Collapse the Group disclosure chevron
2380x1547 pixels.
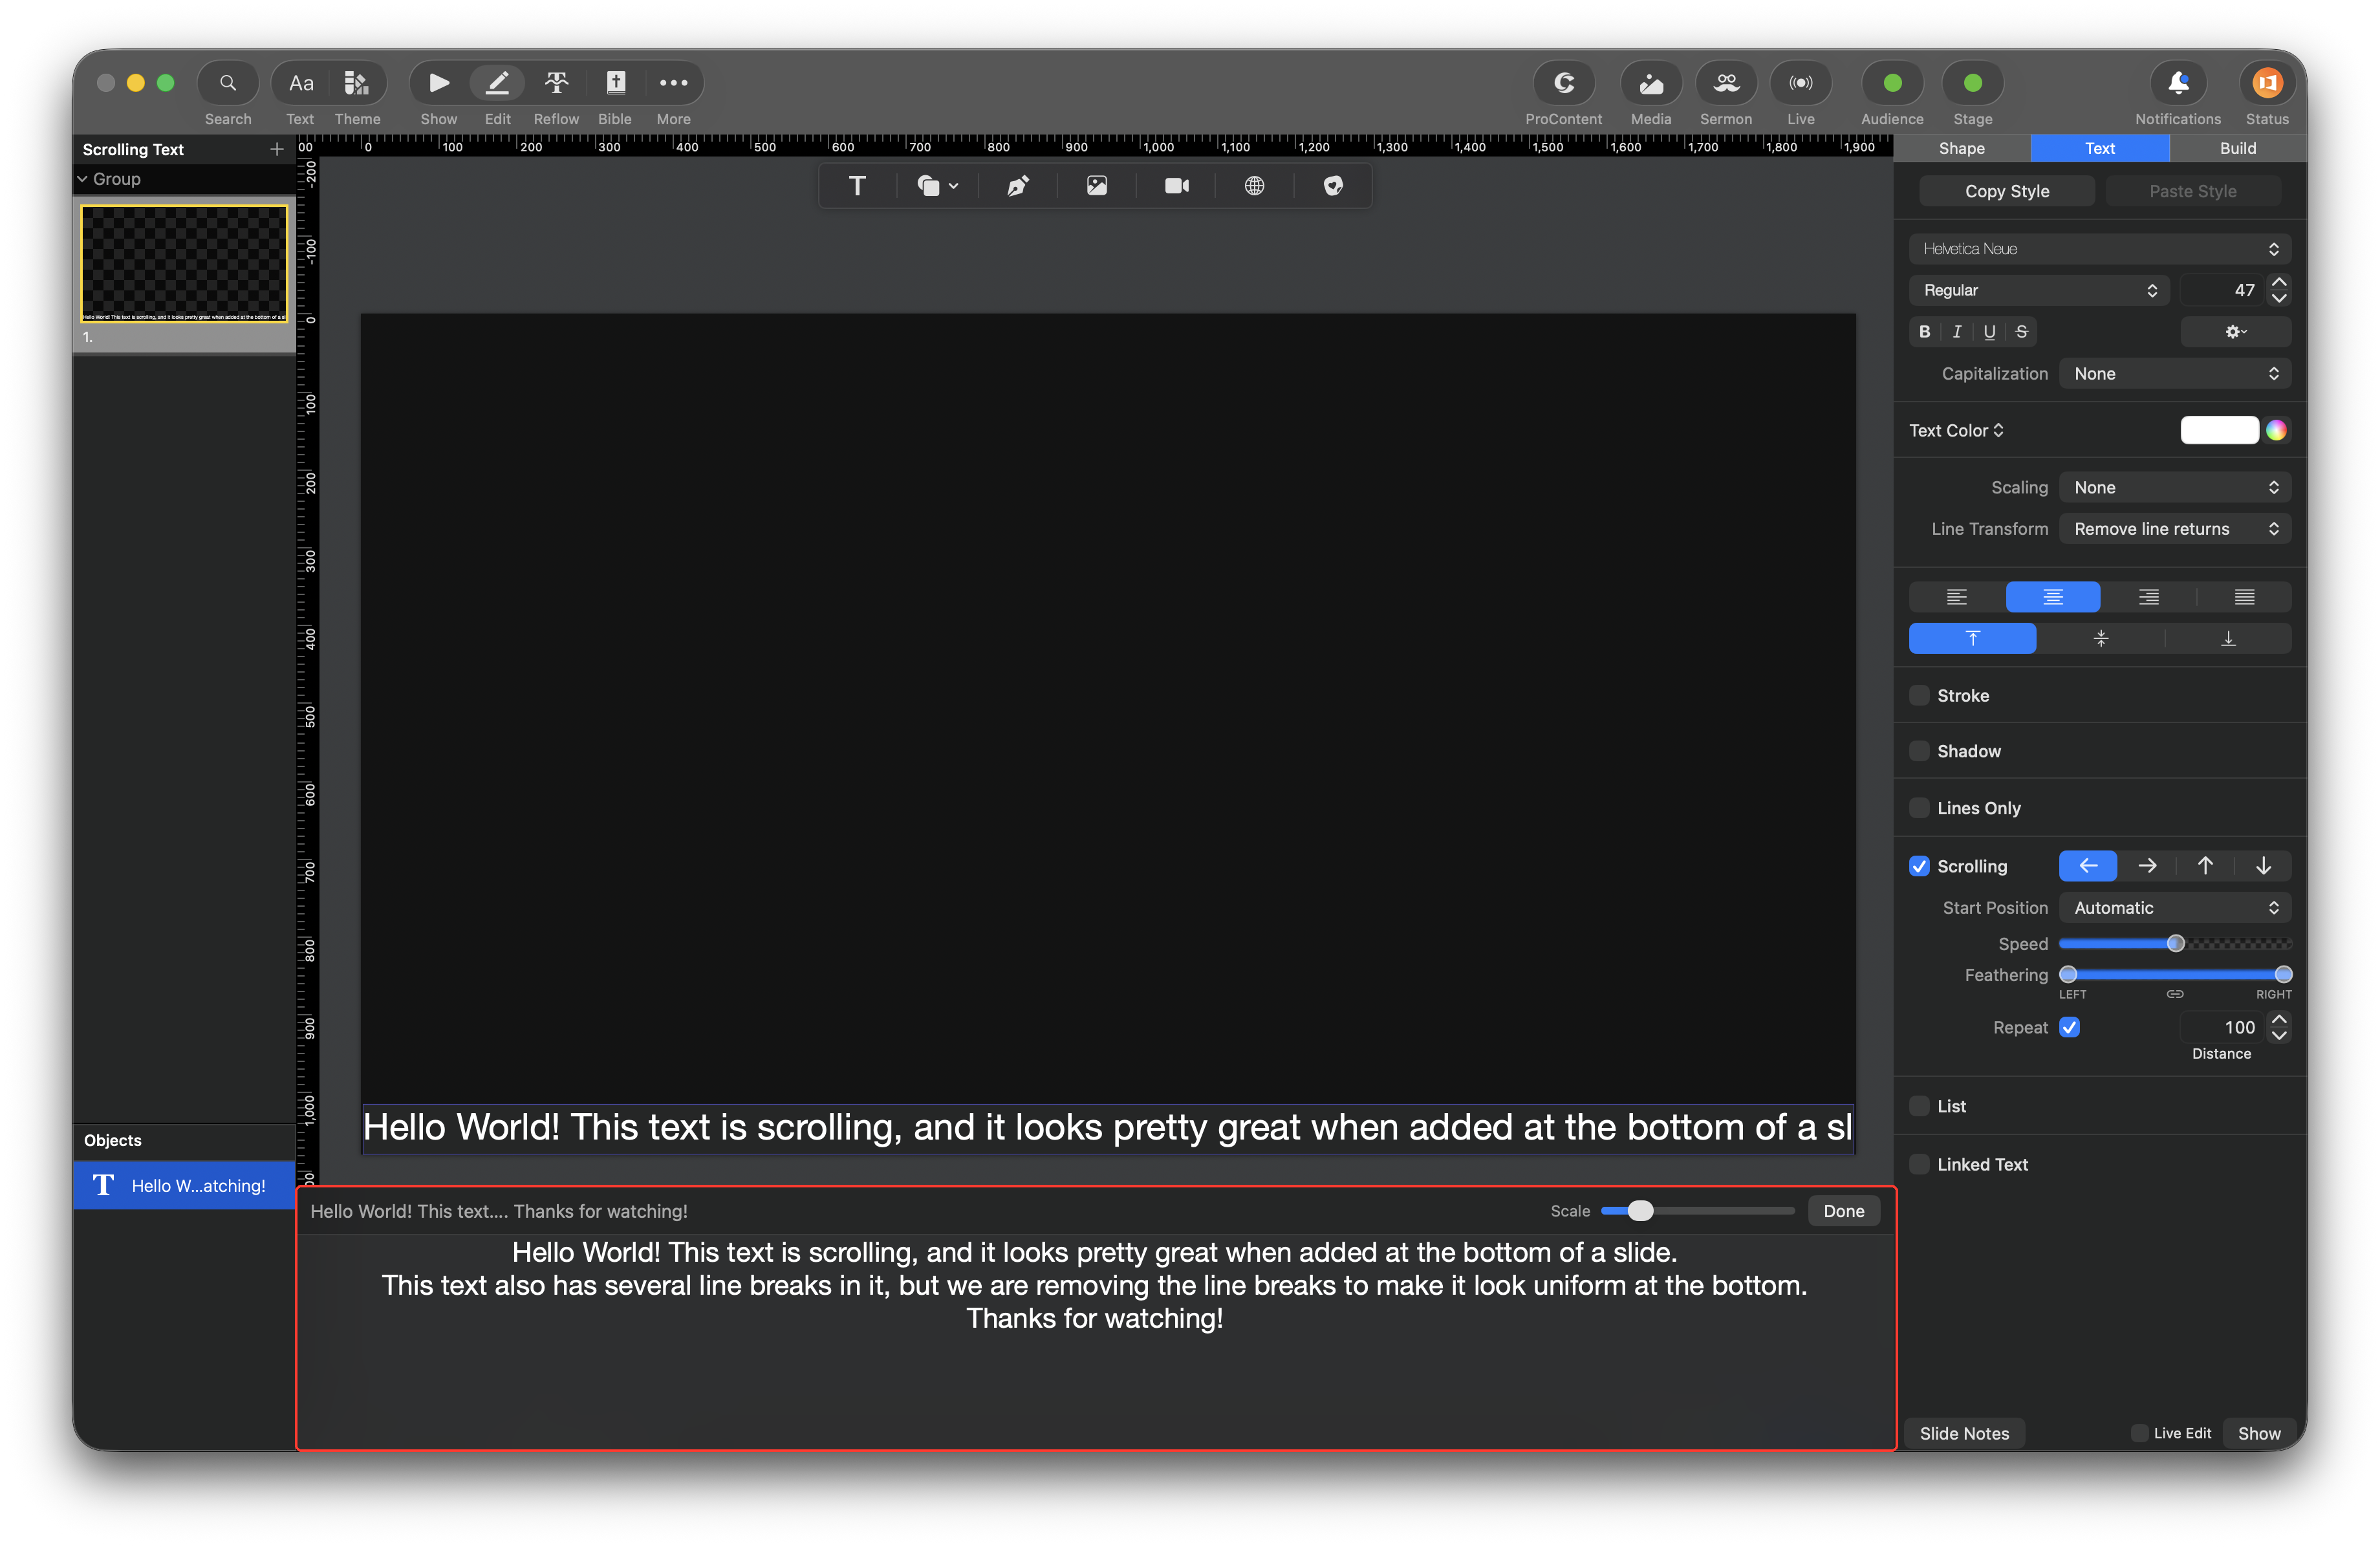tap(83, 179)
